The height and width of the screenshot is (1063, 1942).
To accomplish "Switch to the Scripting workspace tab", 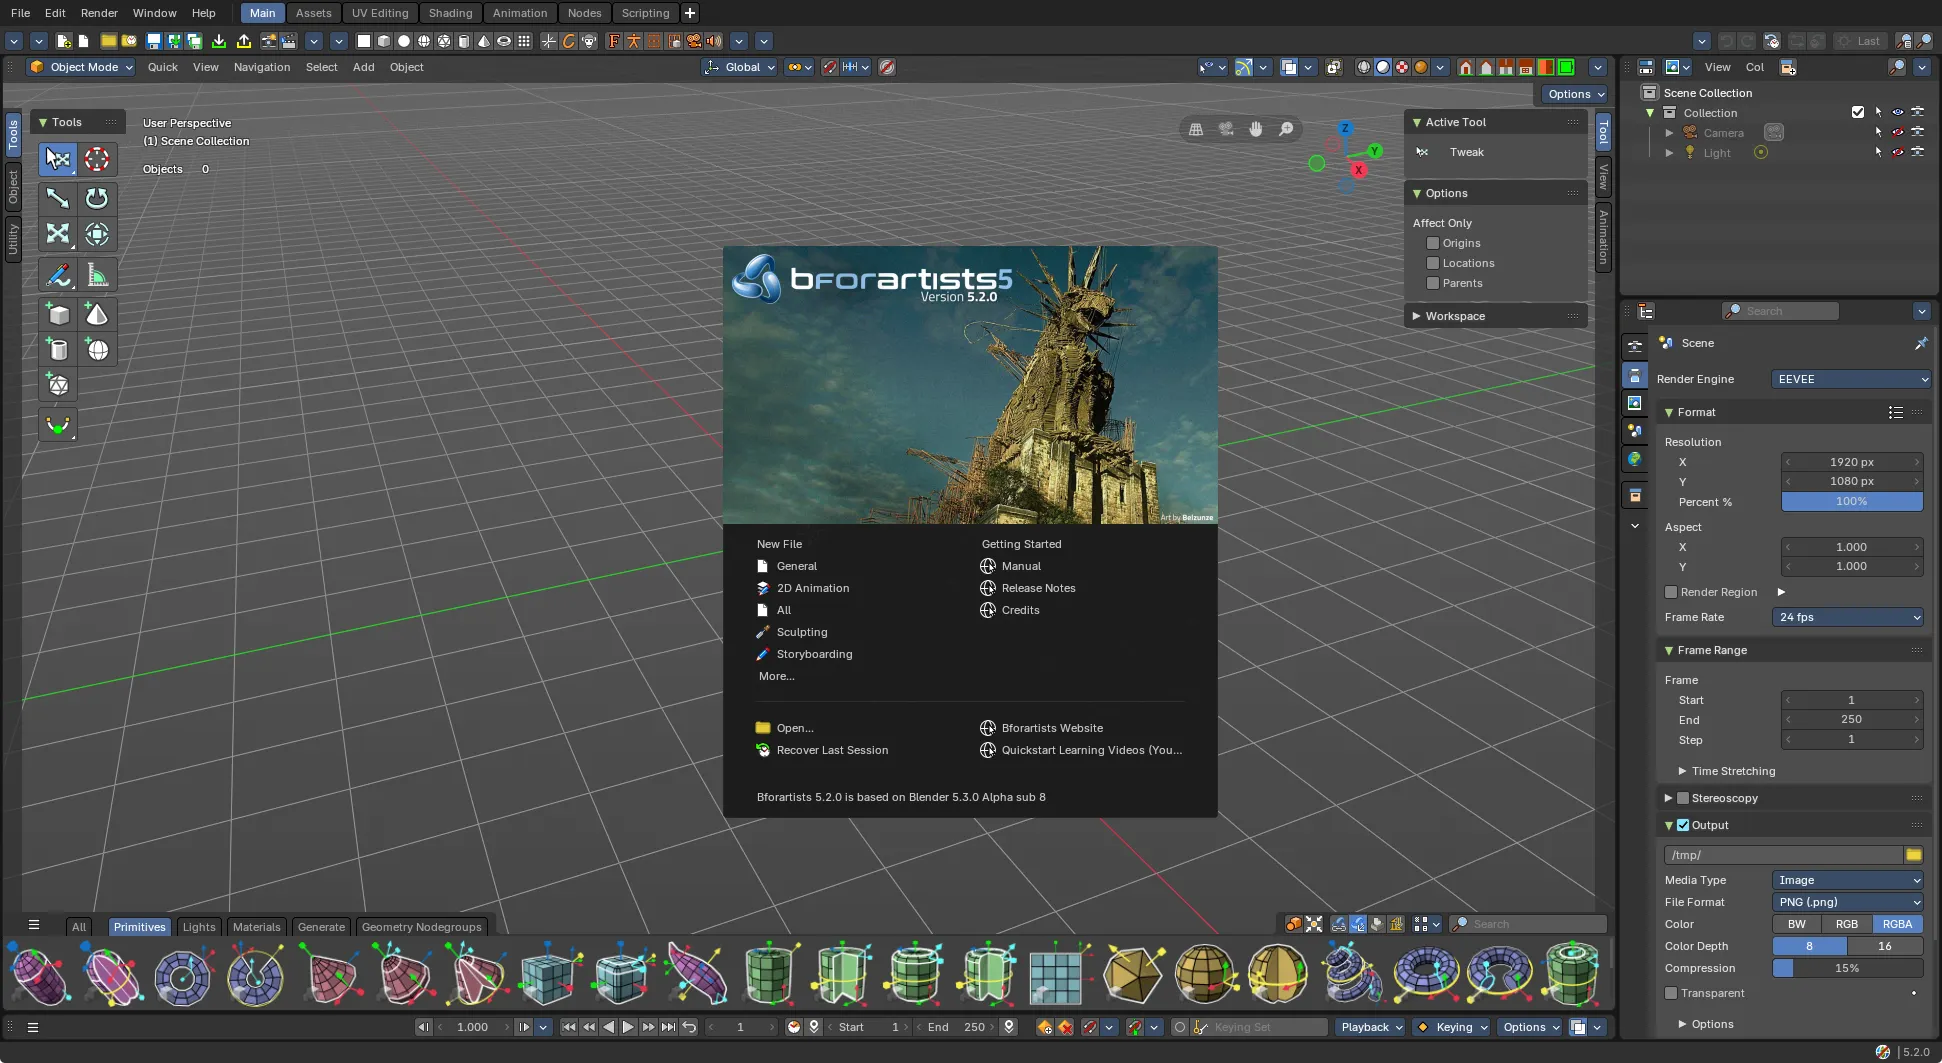I will 645,13.
